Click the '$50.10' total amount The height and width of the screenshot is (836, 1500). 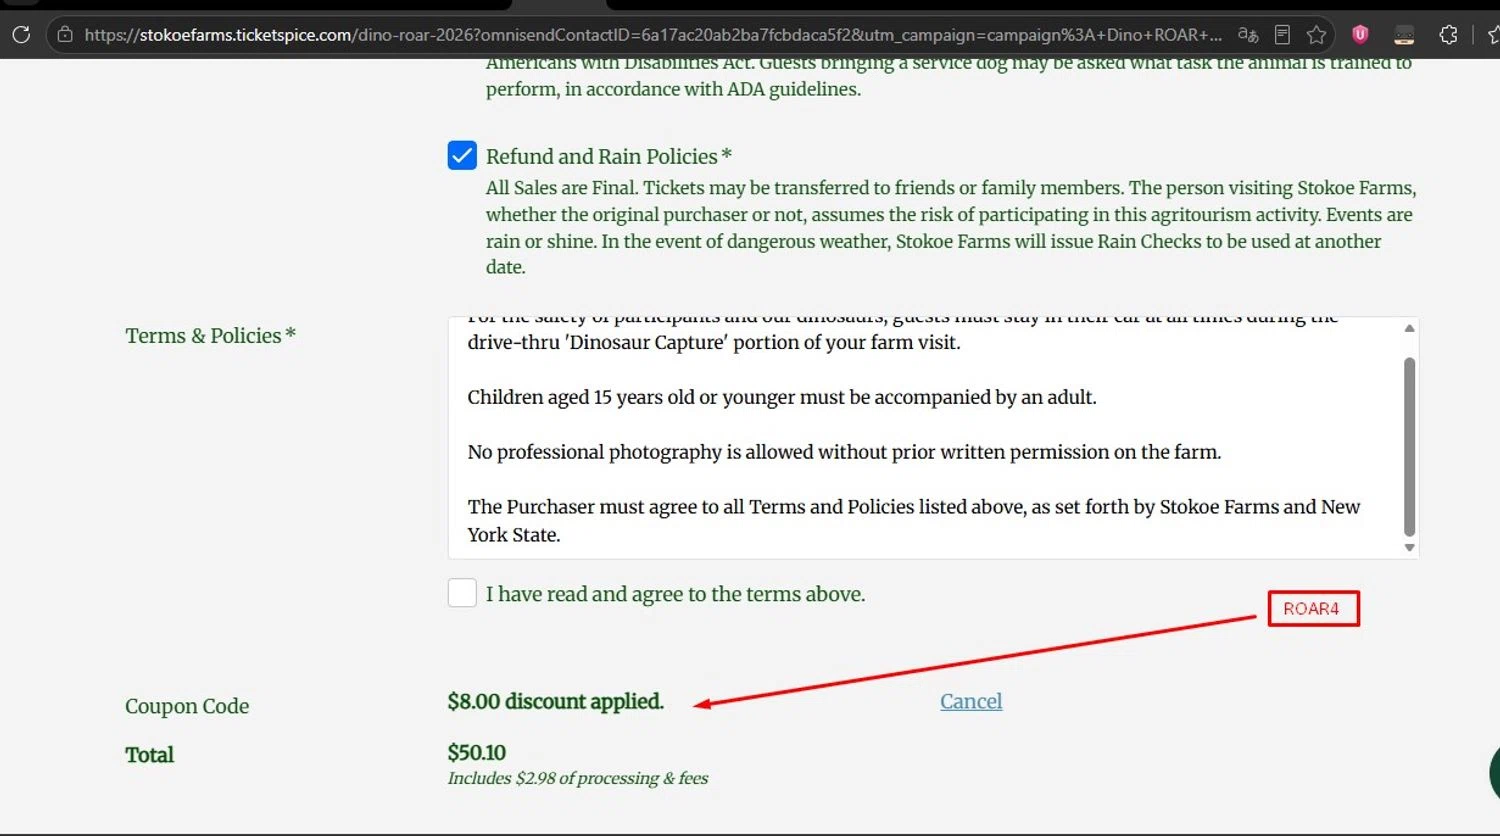tap(477, 752)
